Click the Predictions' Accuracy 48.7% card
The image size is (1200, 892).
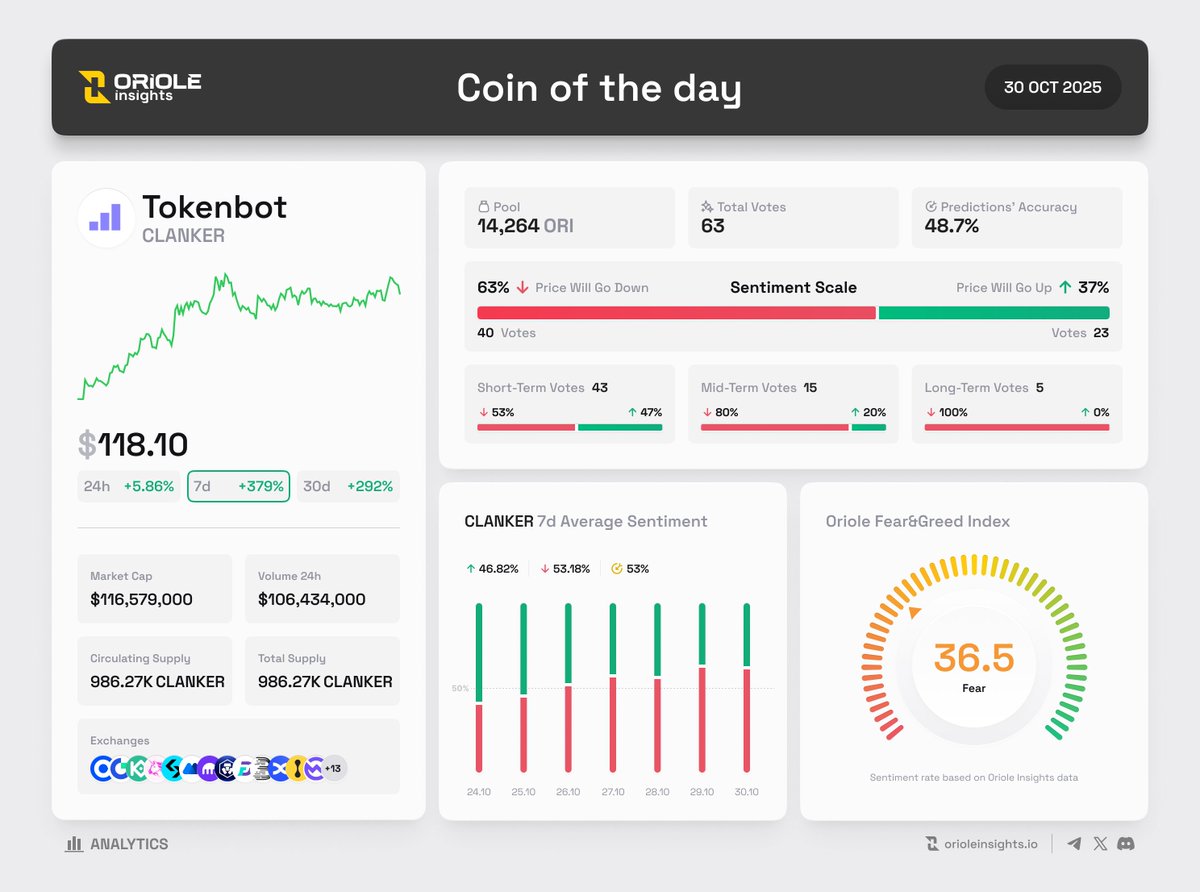(x=1017, y=218)
